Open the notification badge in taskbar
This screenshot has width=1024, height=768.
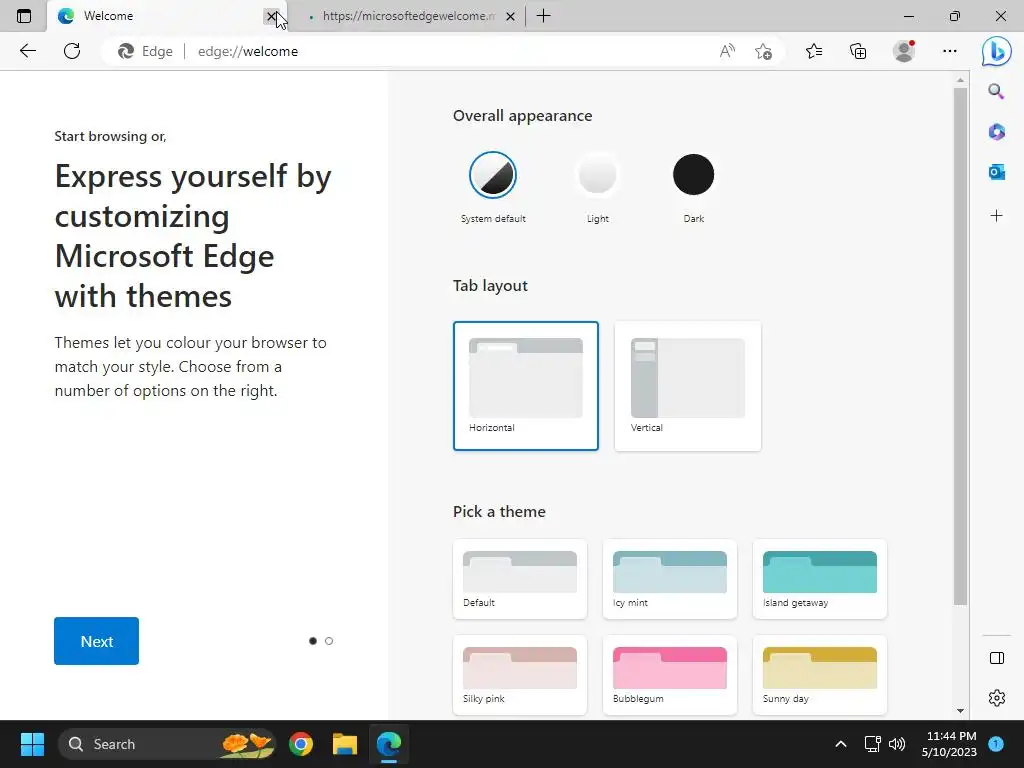996,744
